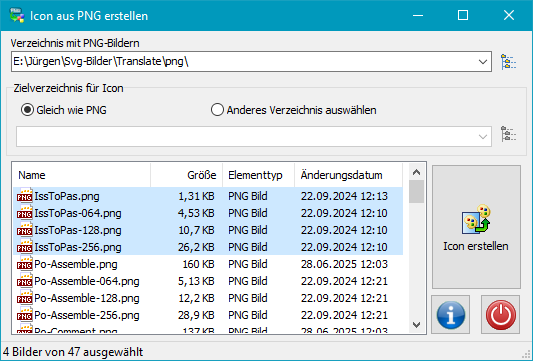Click inside the PNG directory path field
Viewport: 533px width, 361px height.
243,62
